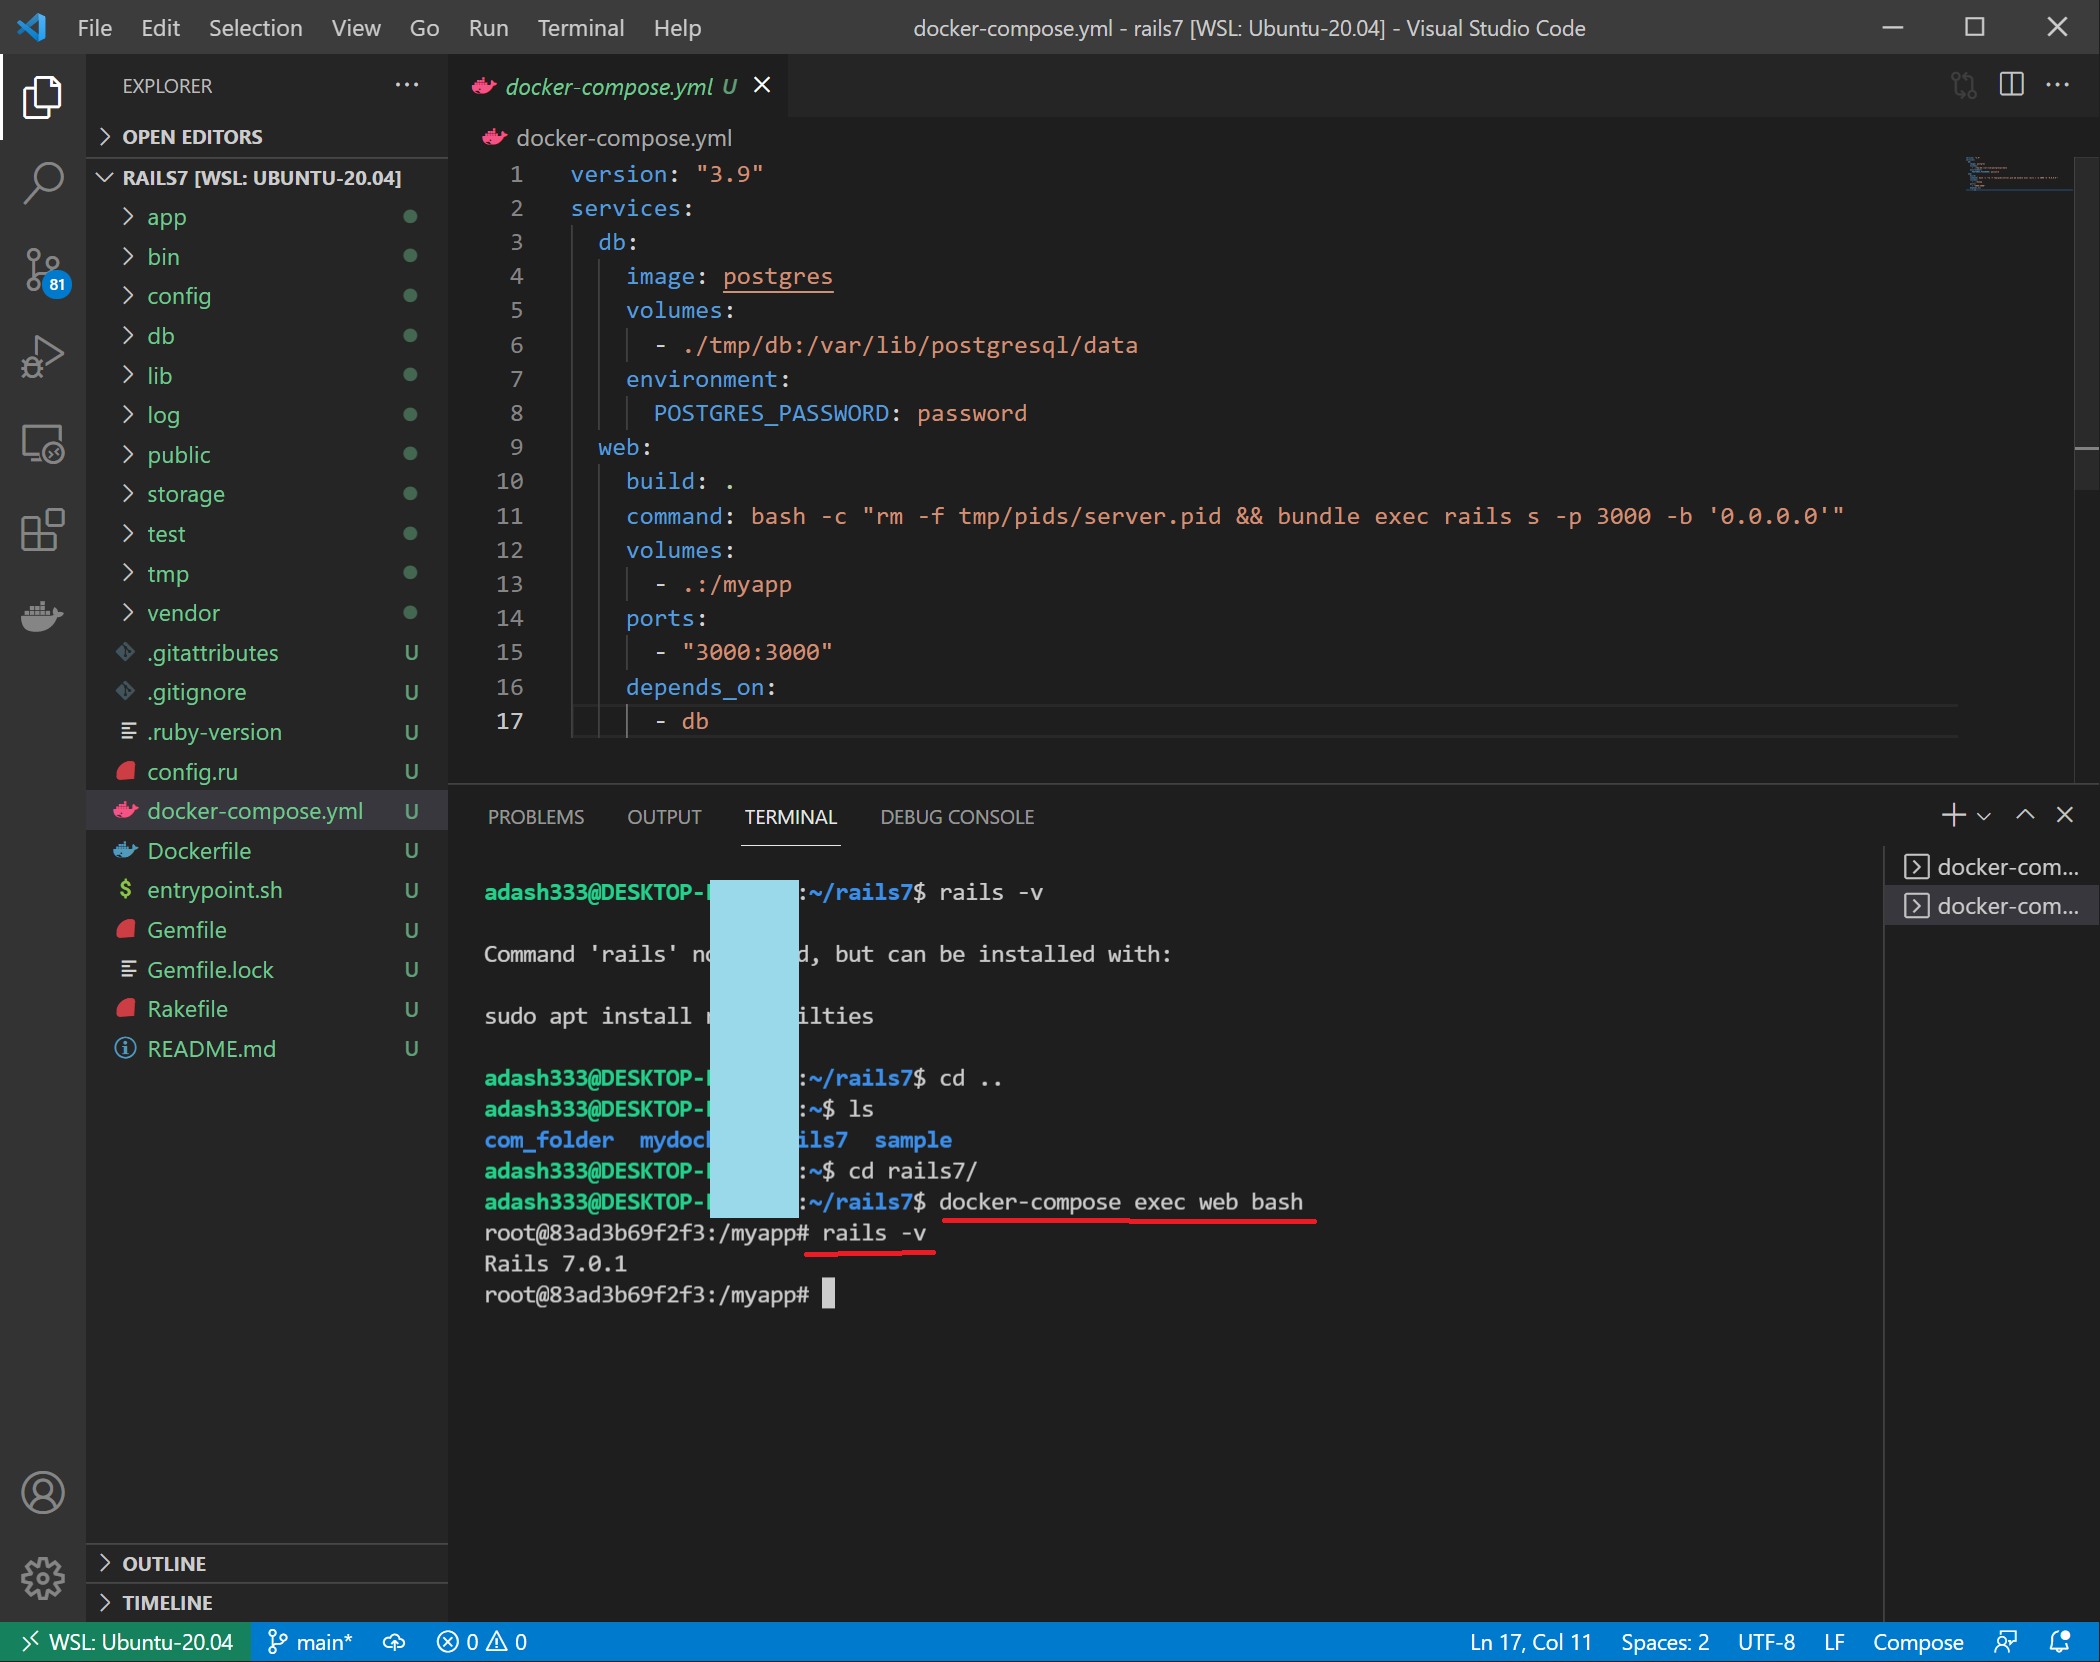Split the editor to the right

coord(2012,85)
